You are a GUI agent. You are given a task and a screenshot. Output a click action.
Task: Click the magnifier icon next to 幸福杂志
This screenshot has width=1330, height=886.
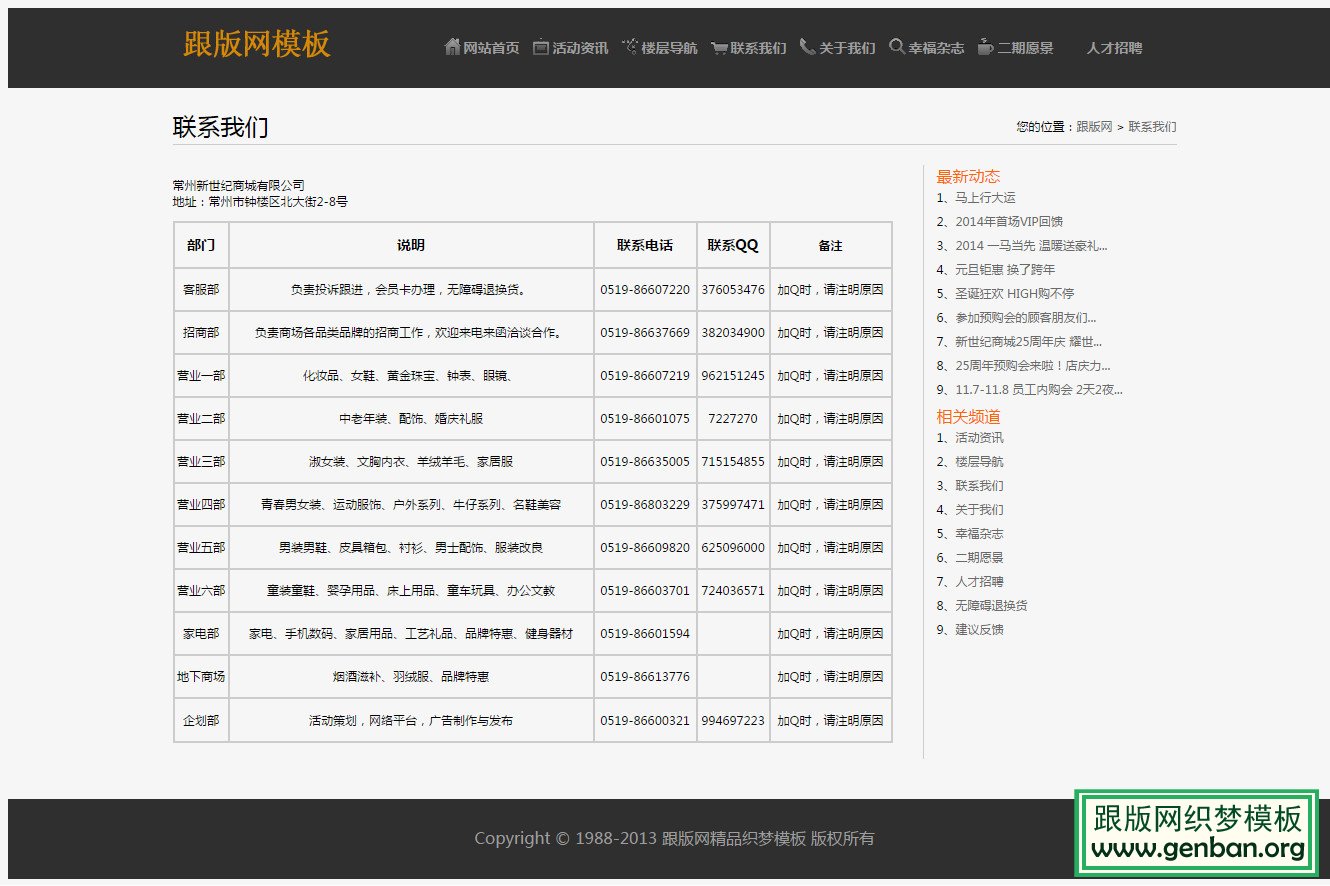895,46
